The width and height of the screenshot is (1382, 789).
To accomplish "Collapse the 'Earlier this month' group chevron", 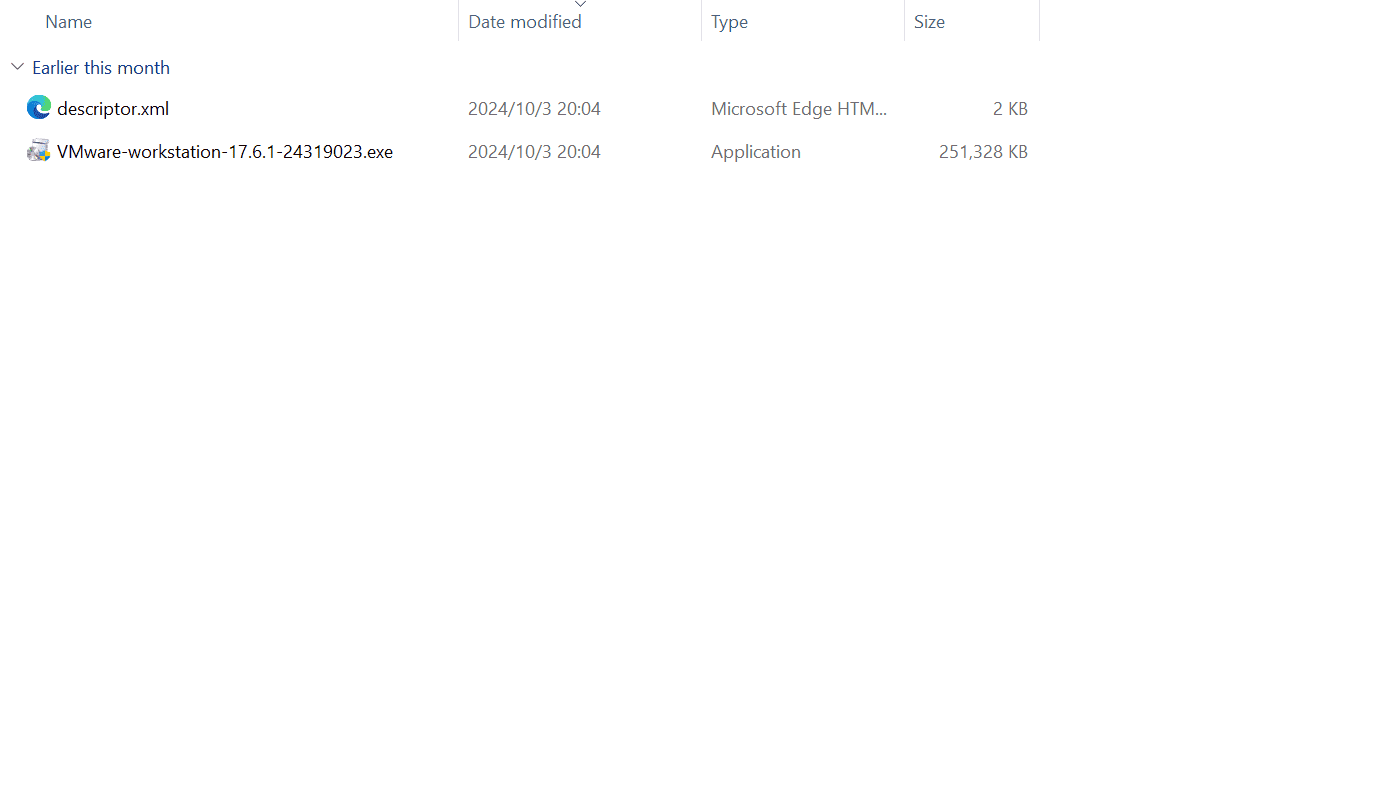I will pos(17,67).
